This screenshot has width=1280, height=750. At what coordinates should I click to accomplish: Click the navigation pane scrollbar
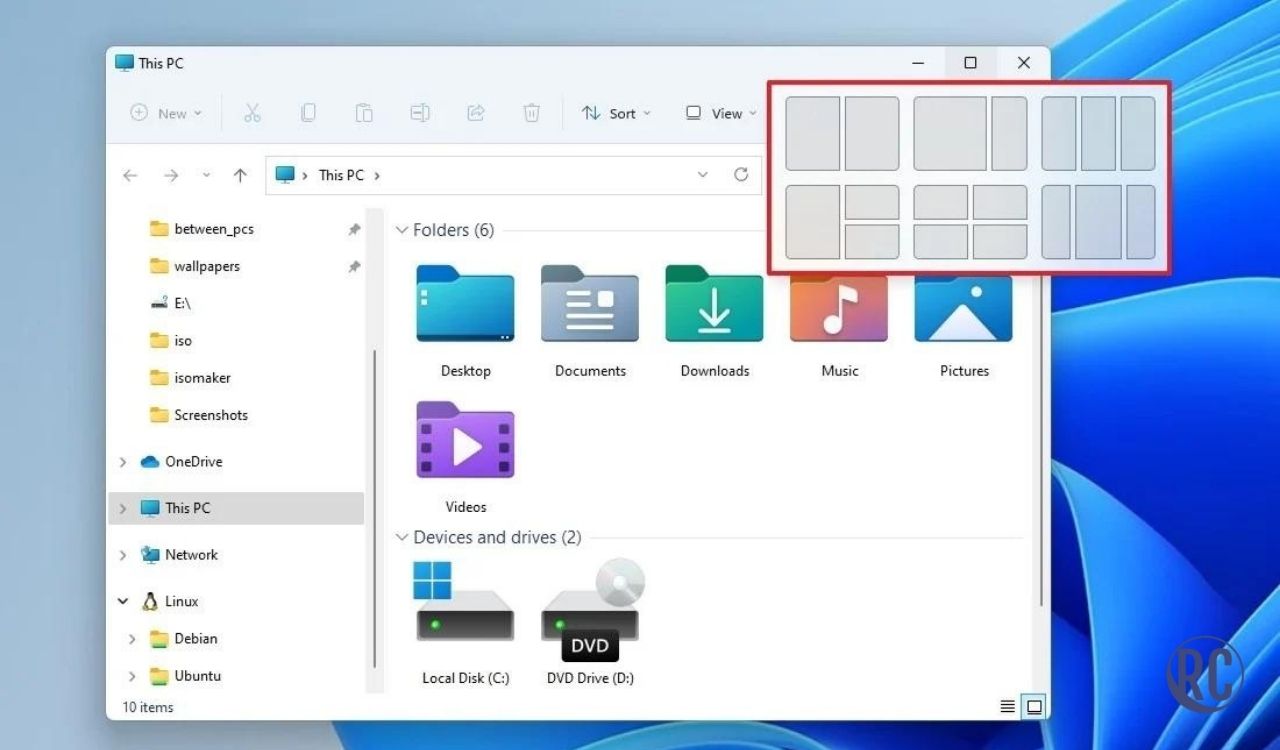click(375, 510)
